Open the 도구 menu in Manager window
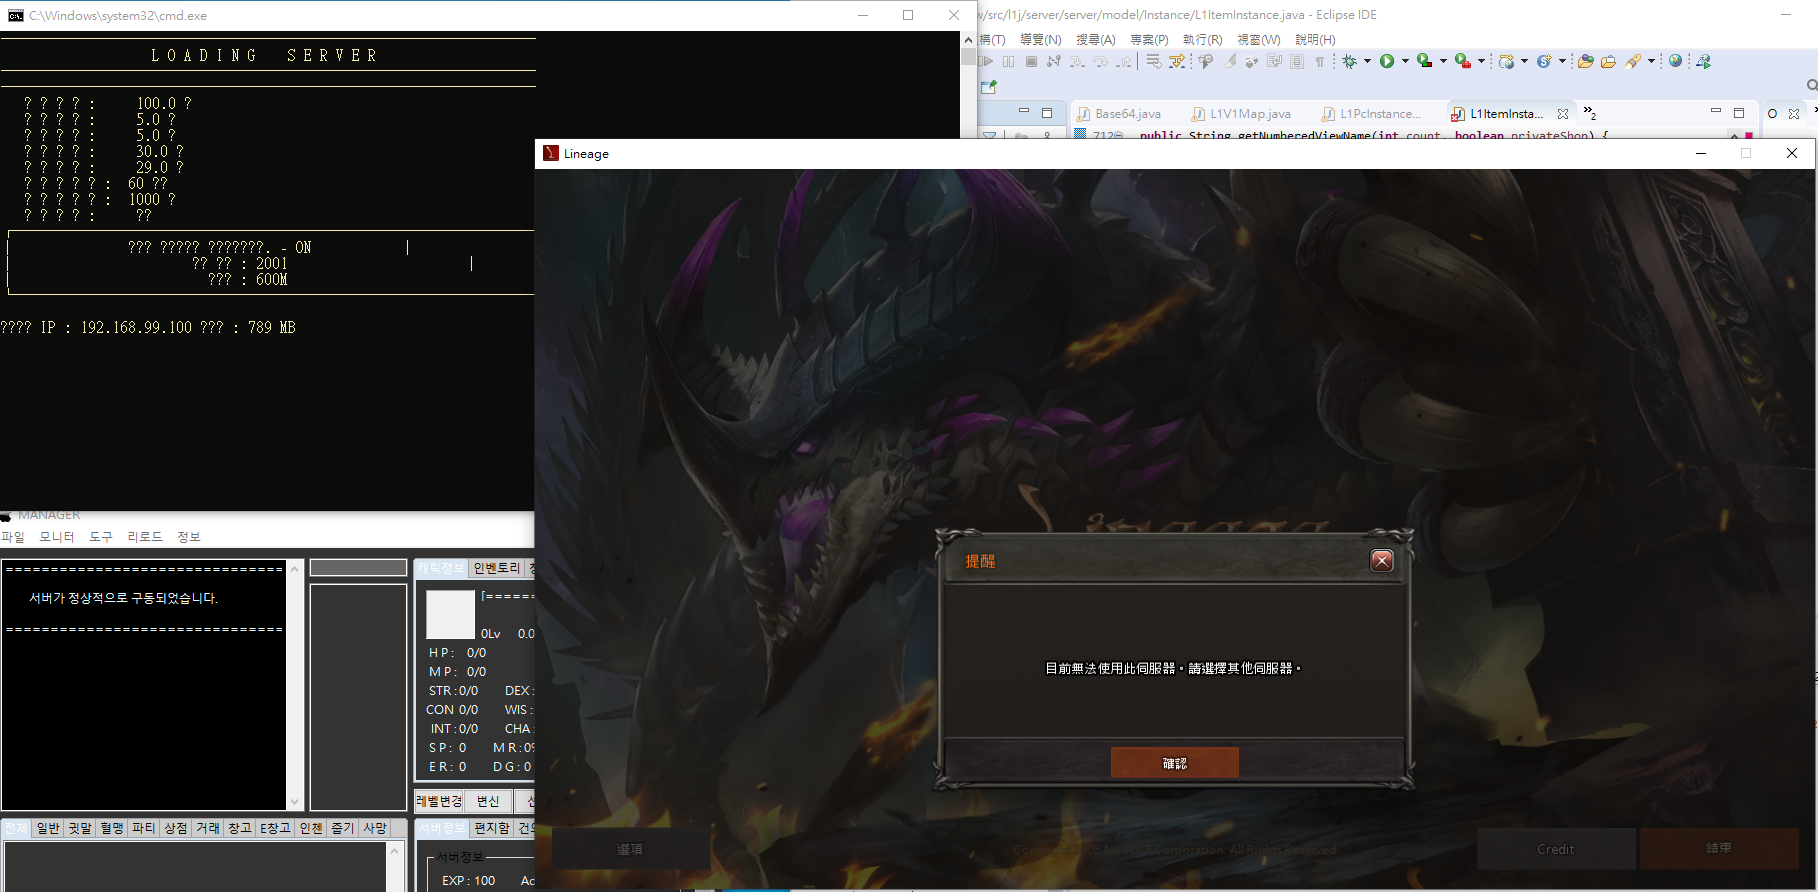Image resolution: width=1818 pixels, height=892 pixels. coord(101,537)
